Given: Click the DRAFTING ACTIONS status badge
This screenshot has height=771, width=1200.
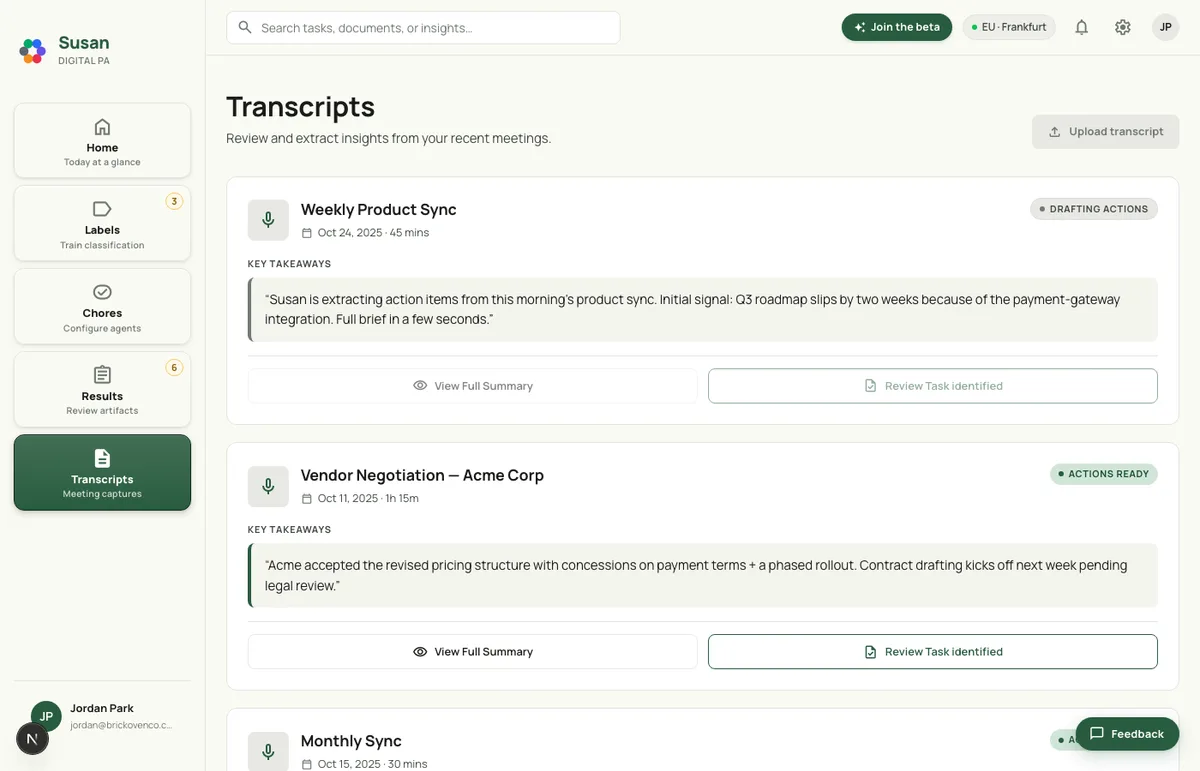Looking at the screenshot, I should click(x=1094, y=209).
